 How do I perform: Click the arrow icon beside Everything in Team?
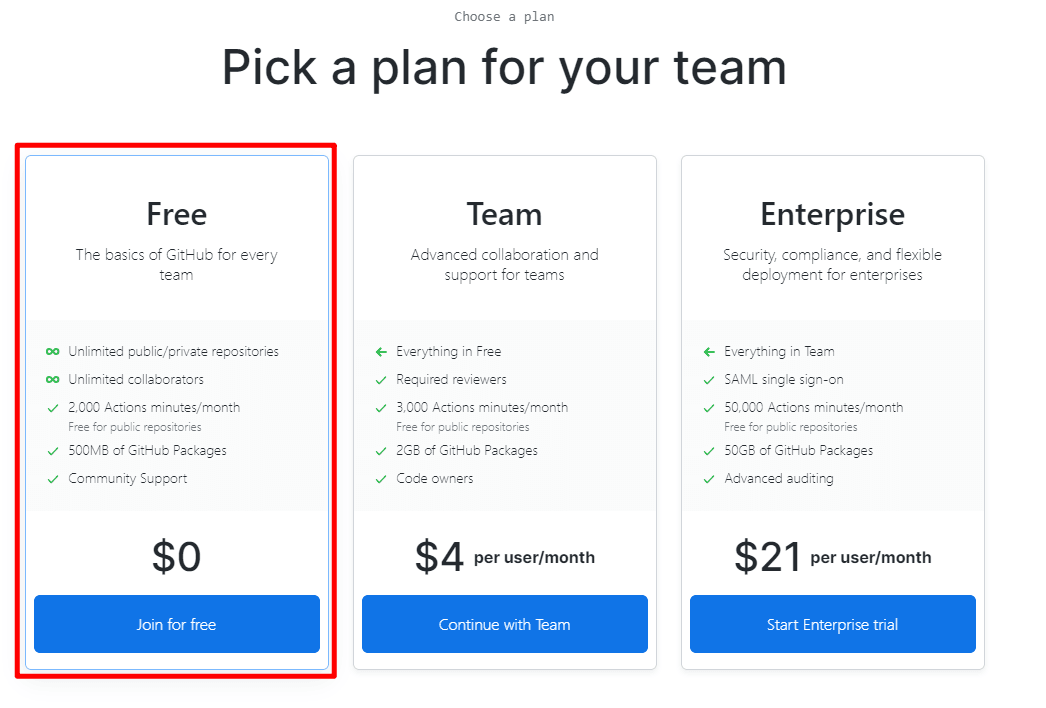coord(709,352)
